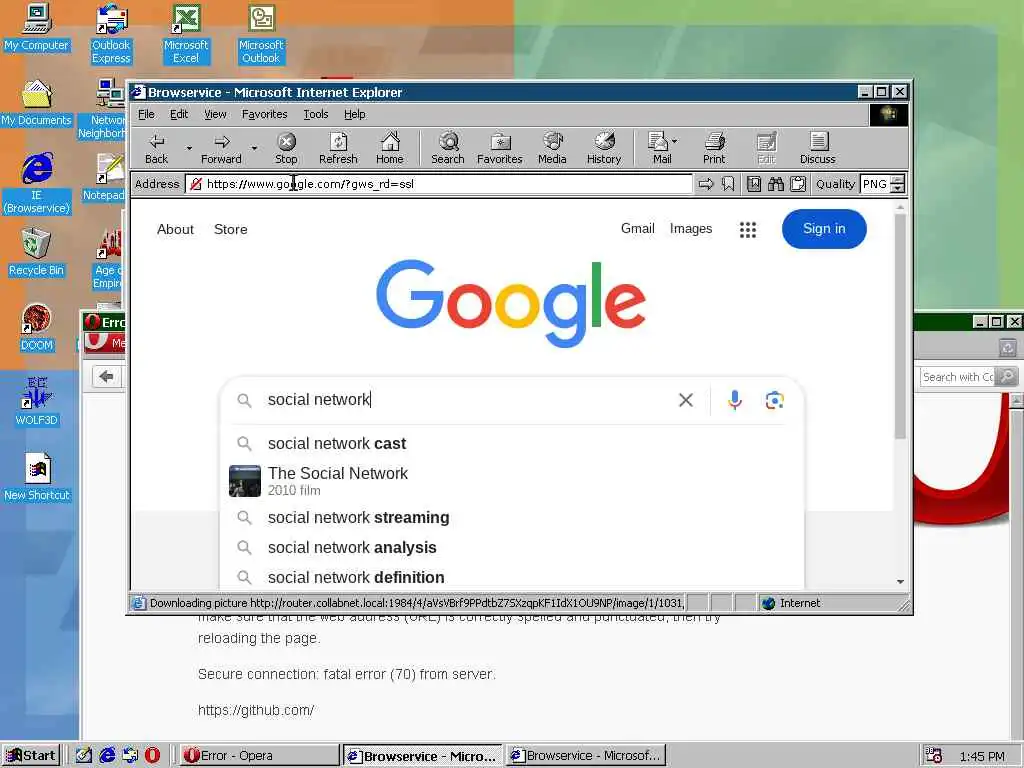Open Forward button history dropdown arrow
The image size is (1024, 768).
tap(255, 148)
